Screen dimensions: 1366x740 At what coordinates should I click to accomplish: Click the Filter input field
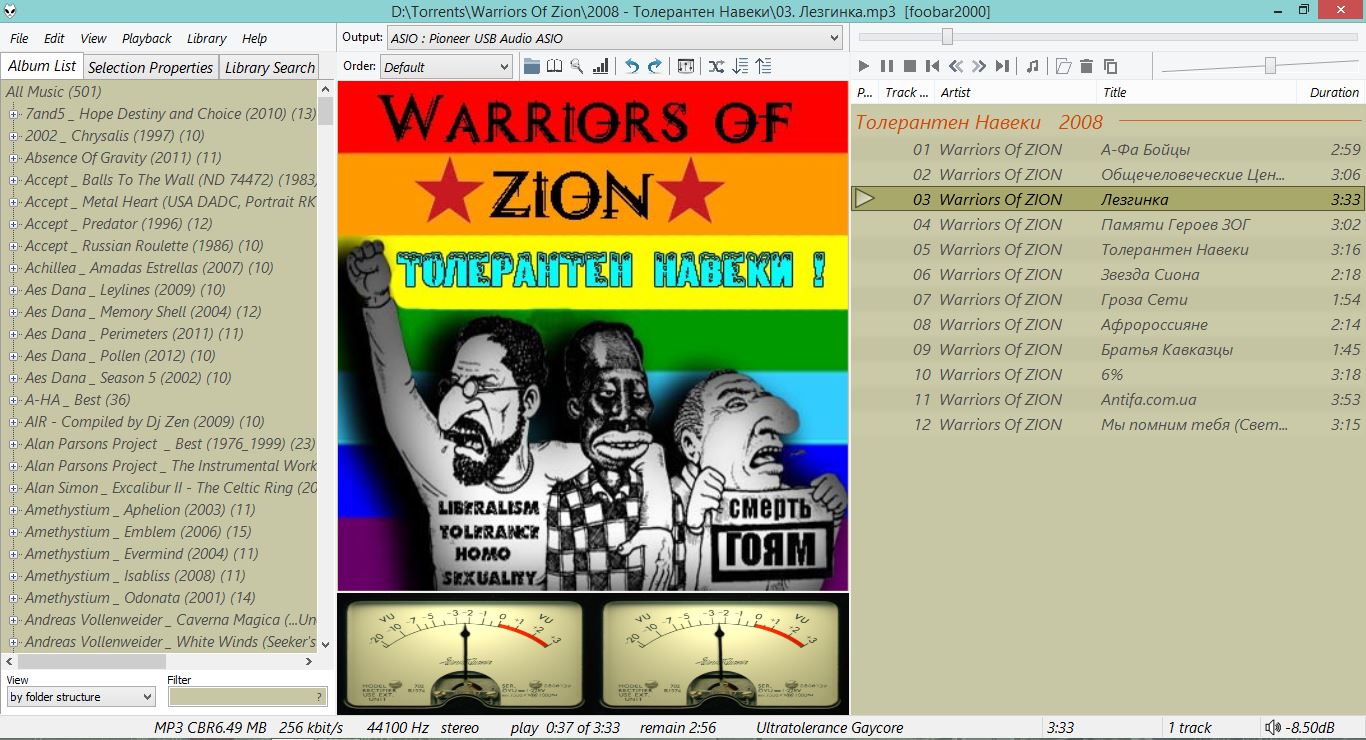[247, 697]
